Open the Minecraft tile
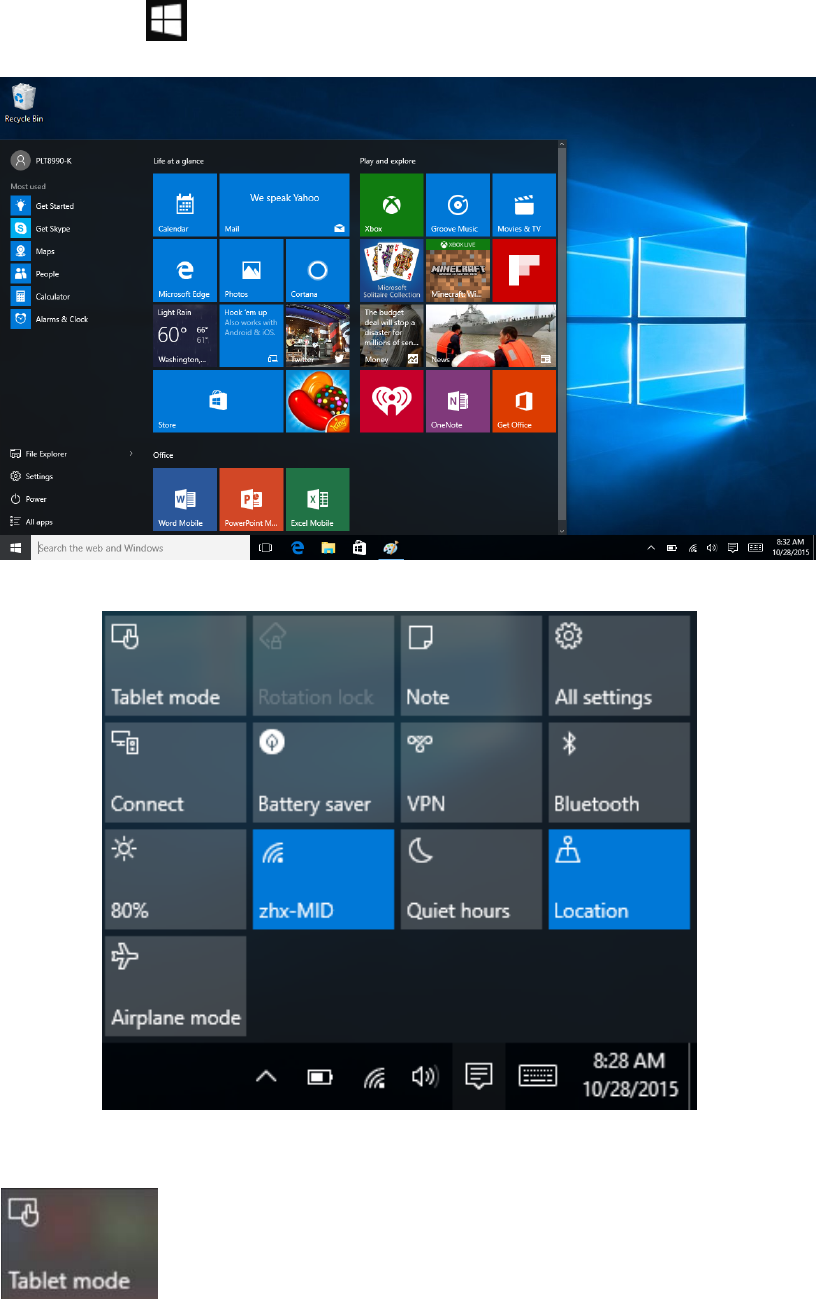816x1299 pixels. [x=458, y=270]
